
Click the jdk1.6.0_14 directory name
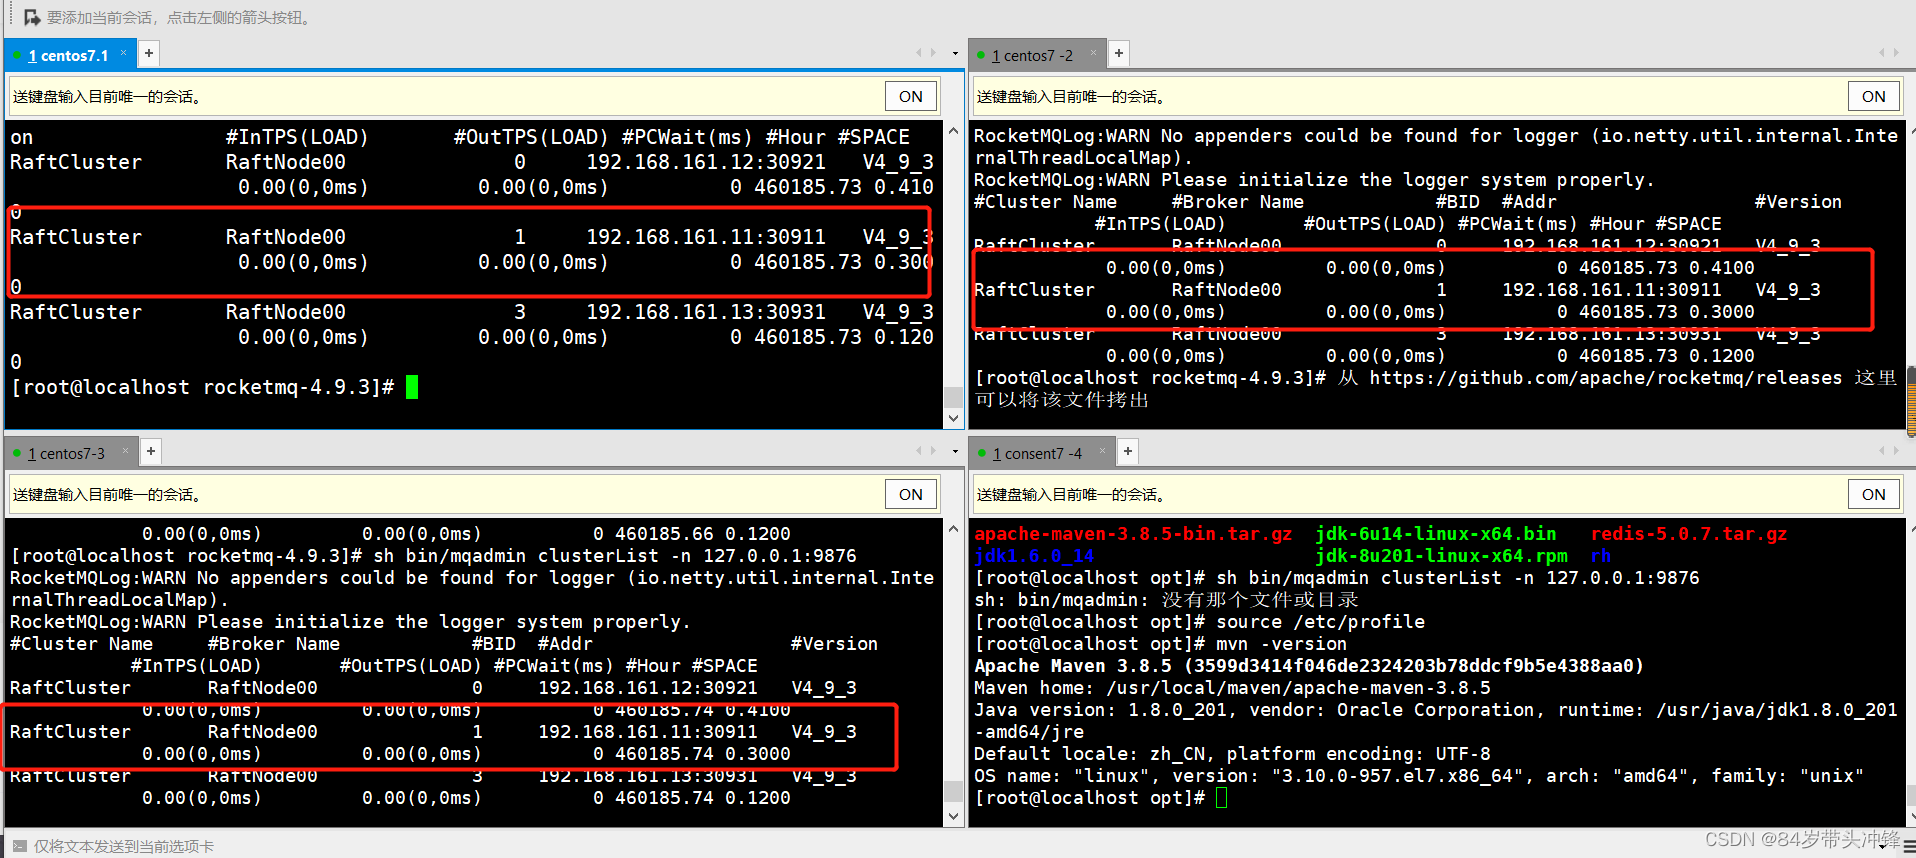1034,556
